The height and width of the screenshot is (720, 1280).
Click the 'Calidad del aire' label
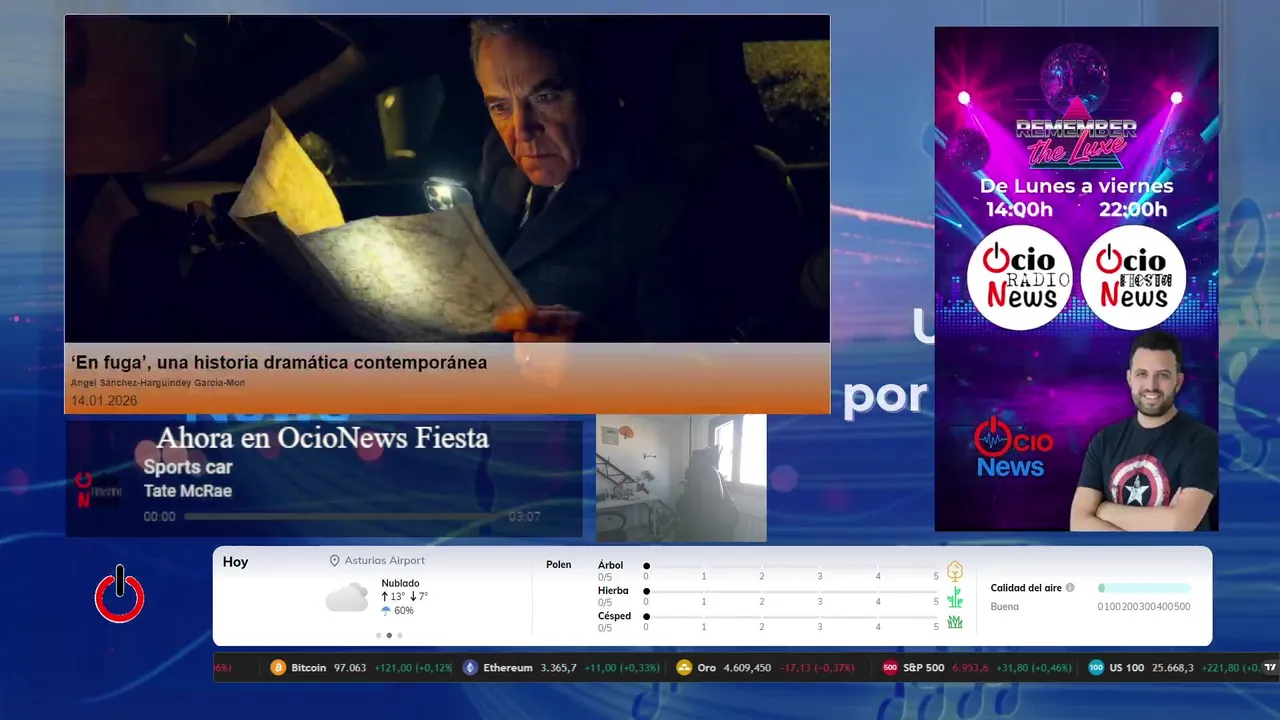[x=1026, y=588]
